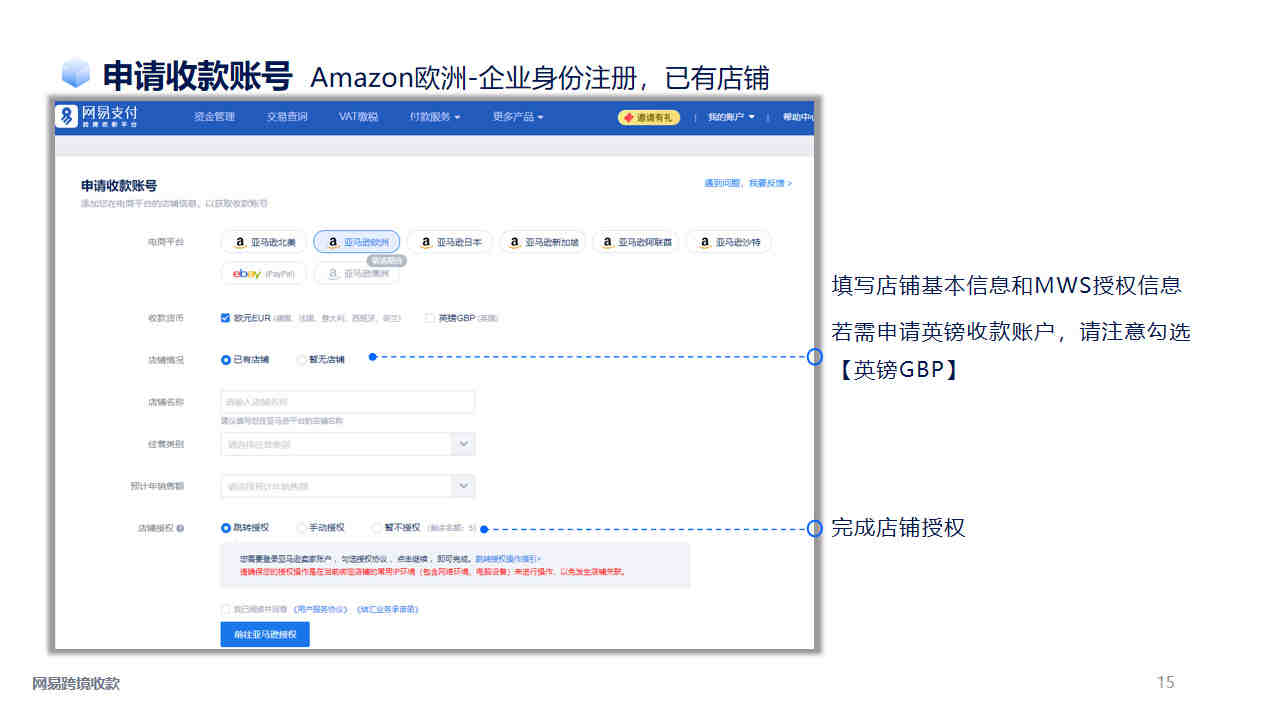Screen dimensions: 1268x716
Task: Select the 亚马逊北美 platform icon
Action: (263, 242)
